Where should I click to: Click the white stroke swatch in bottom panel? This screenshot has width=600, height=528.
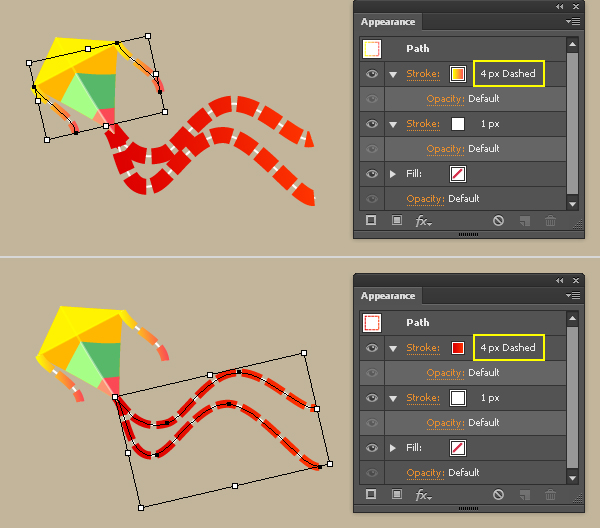click(458, 398)
